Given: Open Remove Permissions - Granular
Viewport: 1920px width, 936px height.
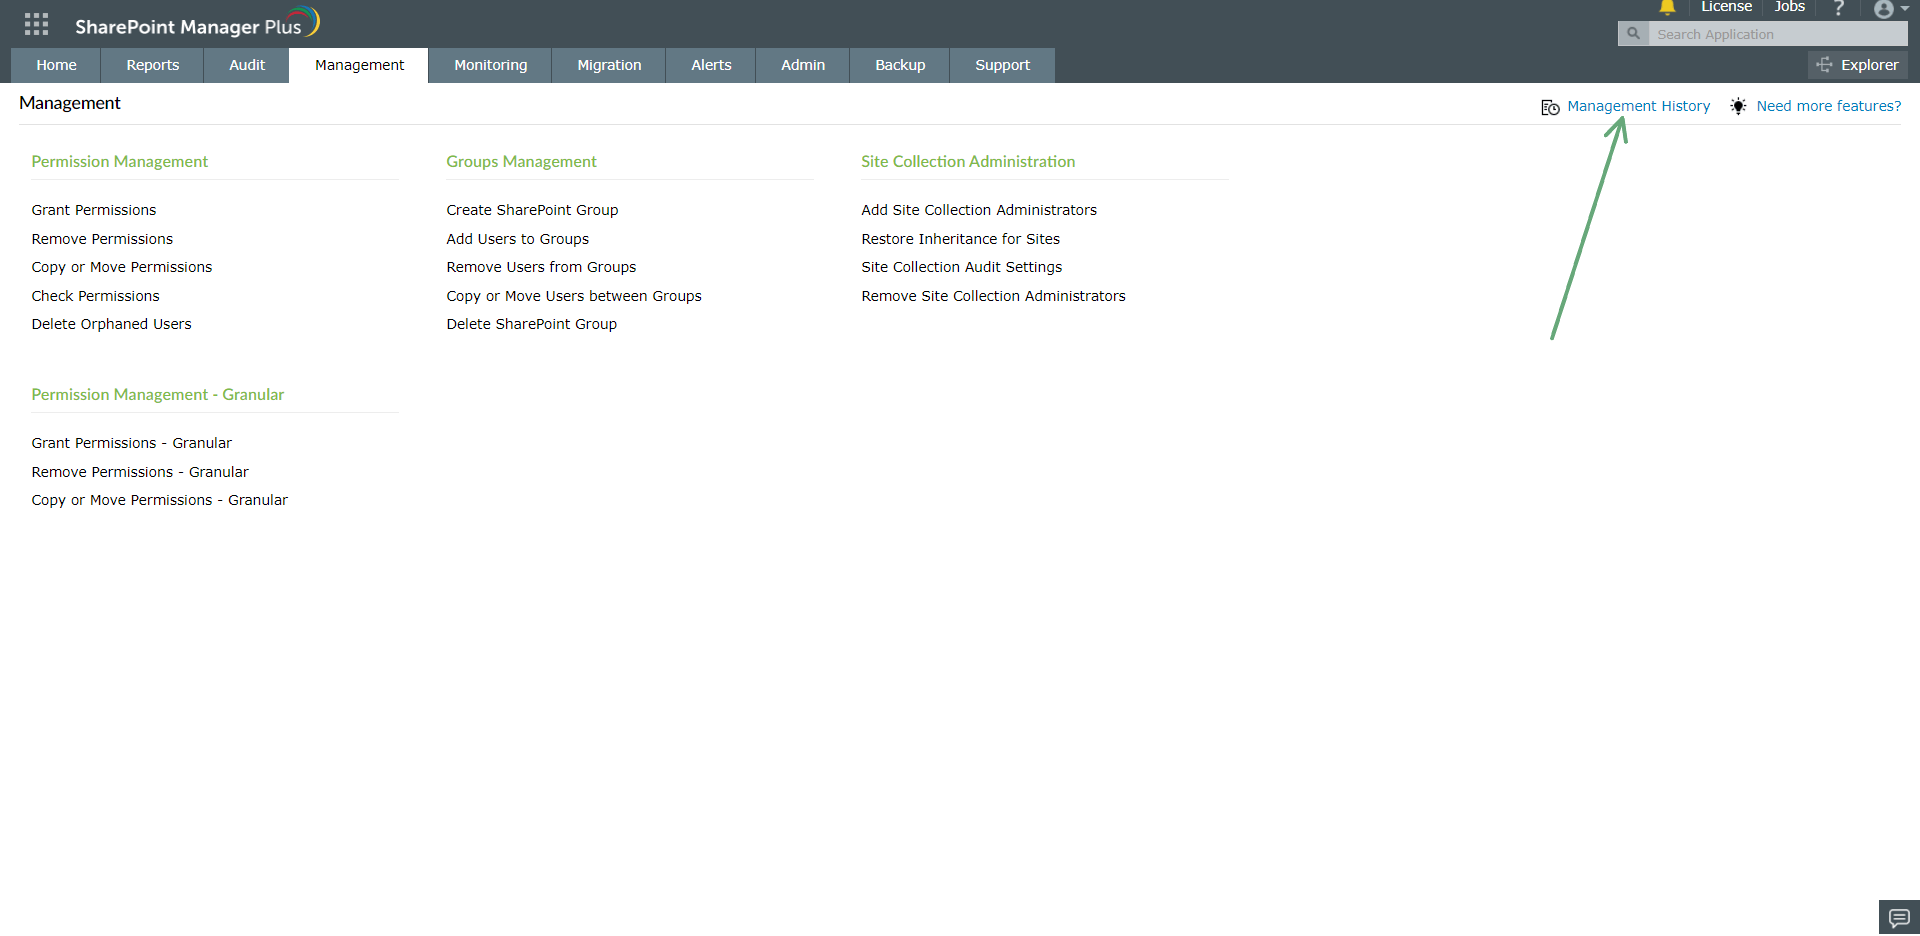Looking at the screenshot, I should pyautogui.click(x=140, y=472).
